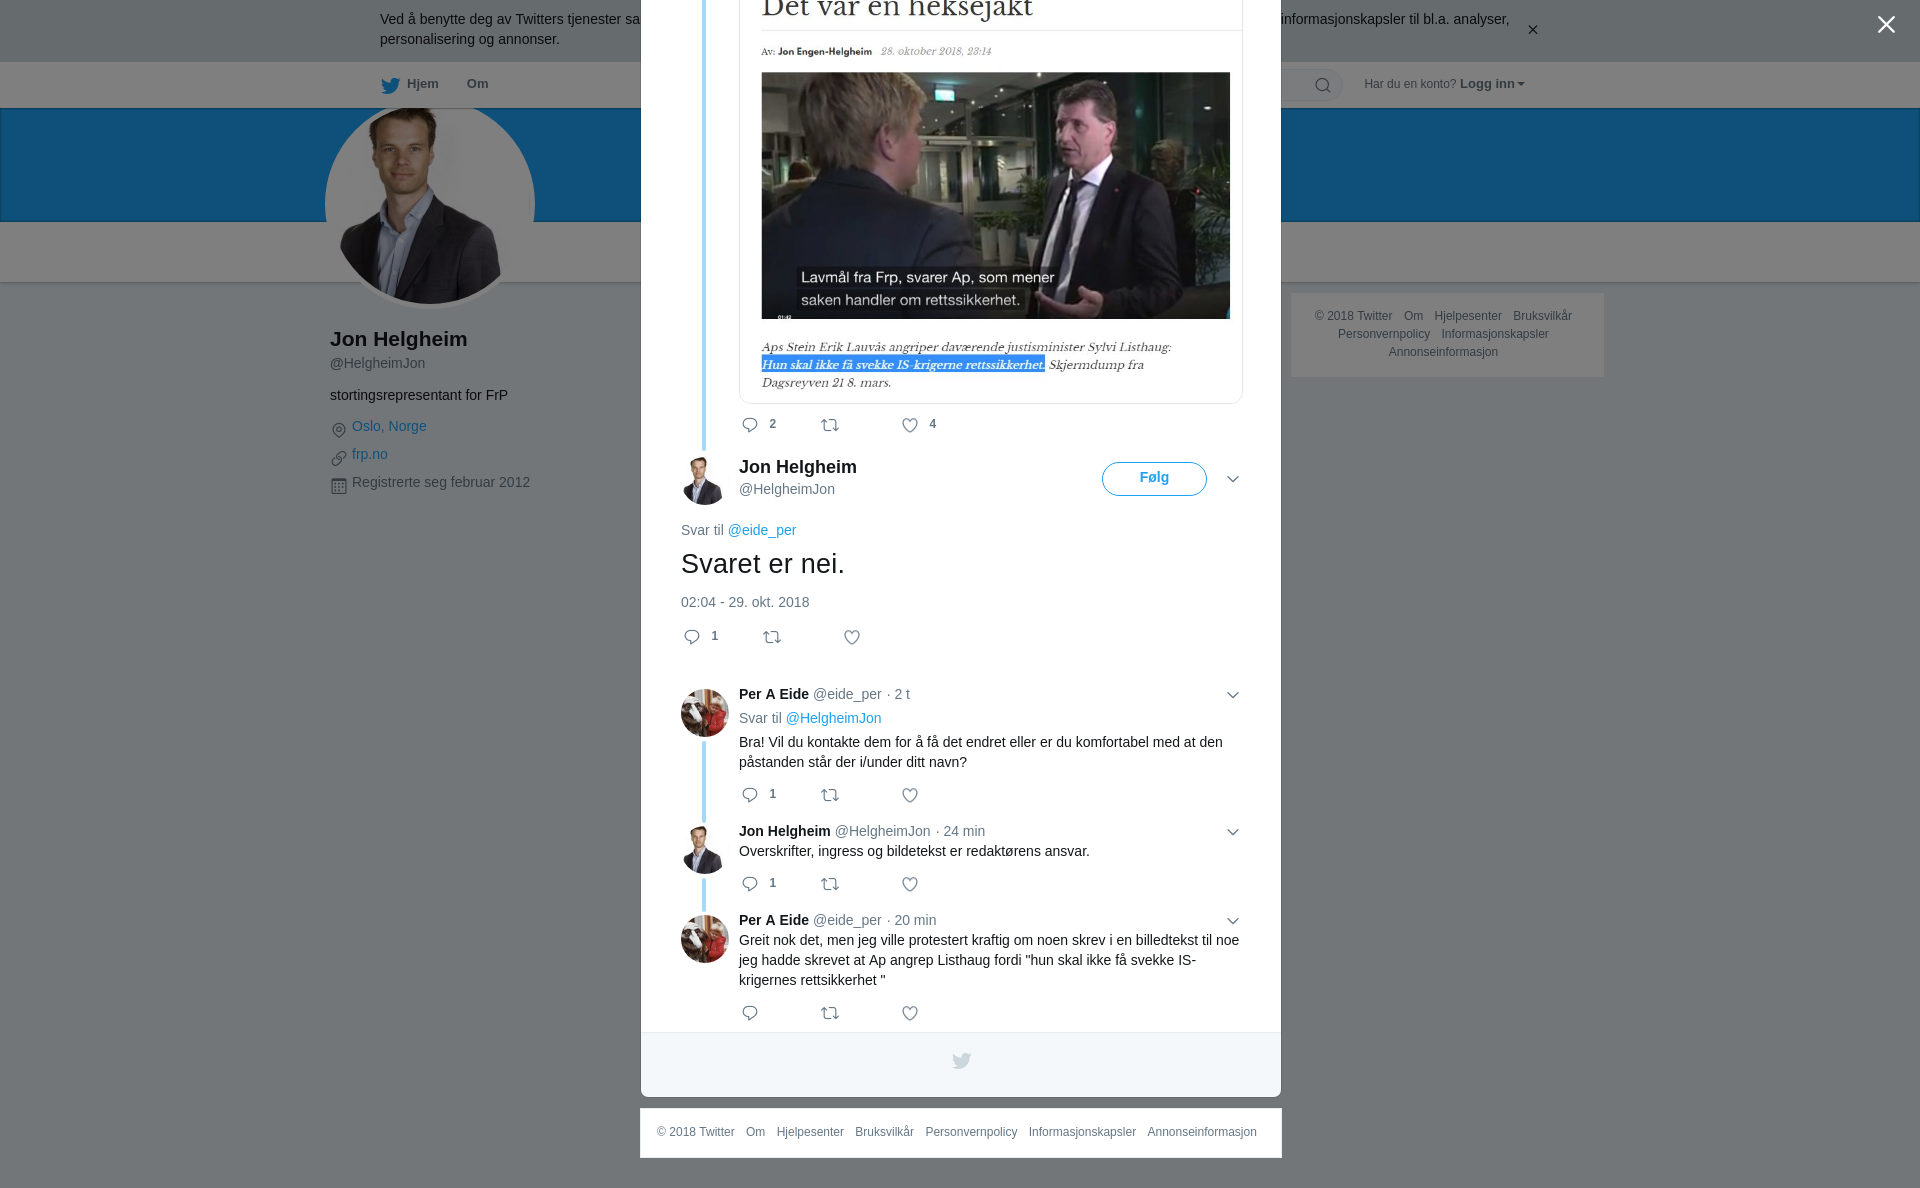This screenshot has width=1920, height=1188.
Task: Open Informasjonskapsler in bottom footer
Action: 1082,1132
